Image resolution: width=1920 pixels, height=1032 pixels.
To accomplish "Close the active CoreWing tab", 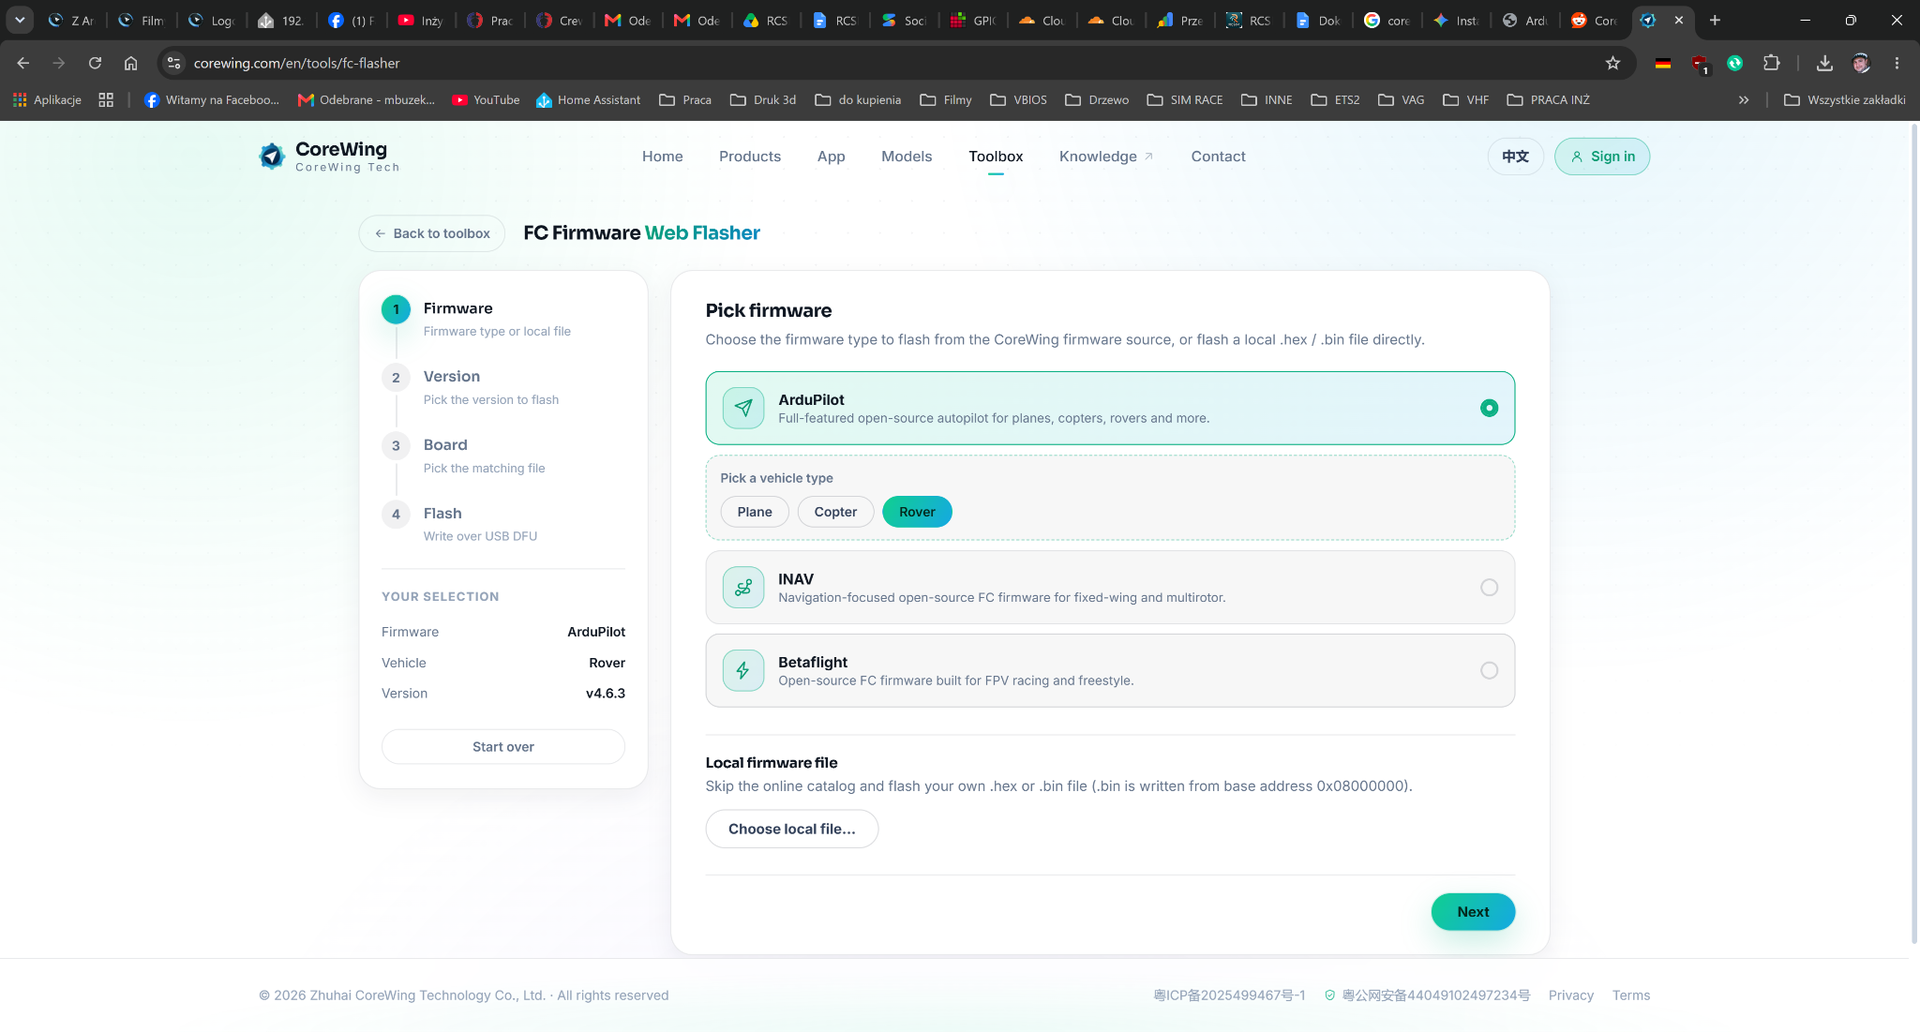I will pyautogui.click(x=1679, y=20).
